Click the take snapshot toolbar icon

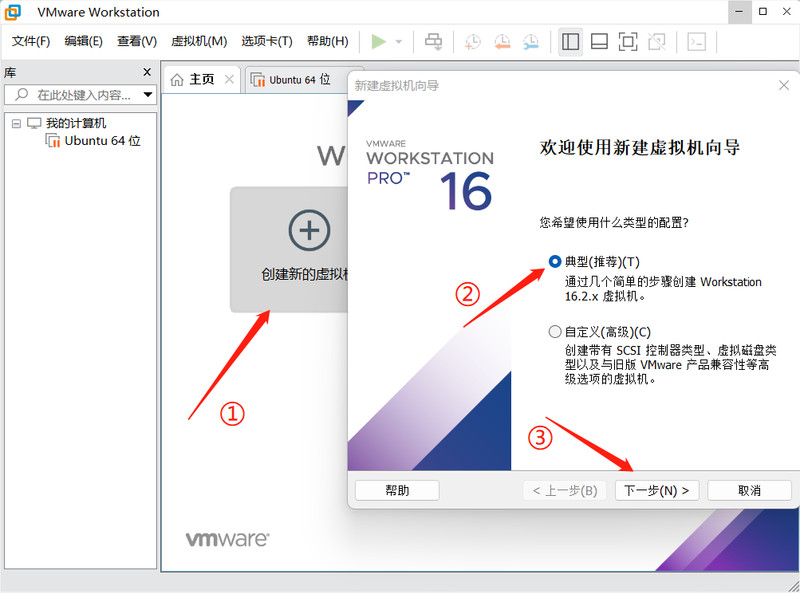pos(473,42)
